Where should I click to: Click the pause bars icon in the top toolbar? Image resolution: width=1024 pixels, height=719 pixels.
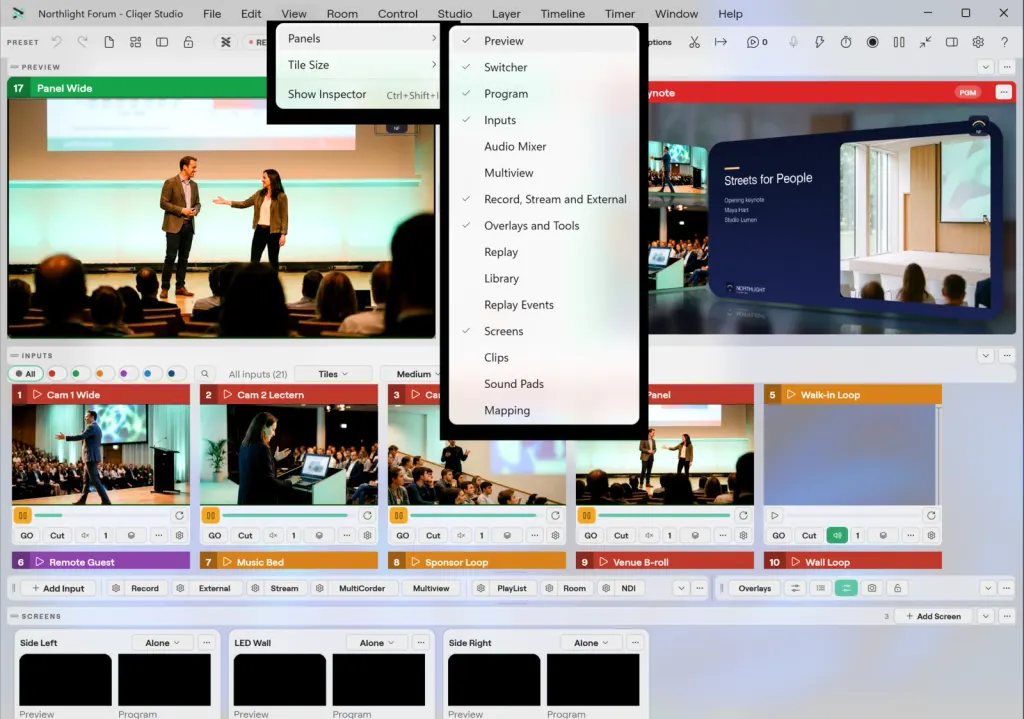tap(899, 42)
